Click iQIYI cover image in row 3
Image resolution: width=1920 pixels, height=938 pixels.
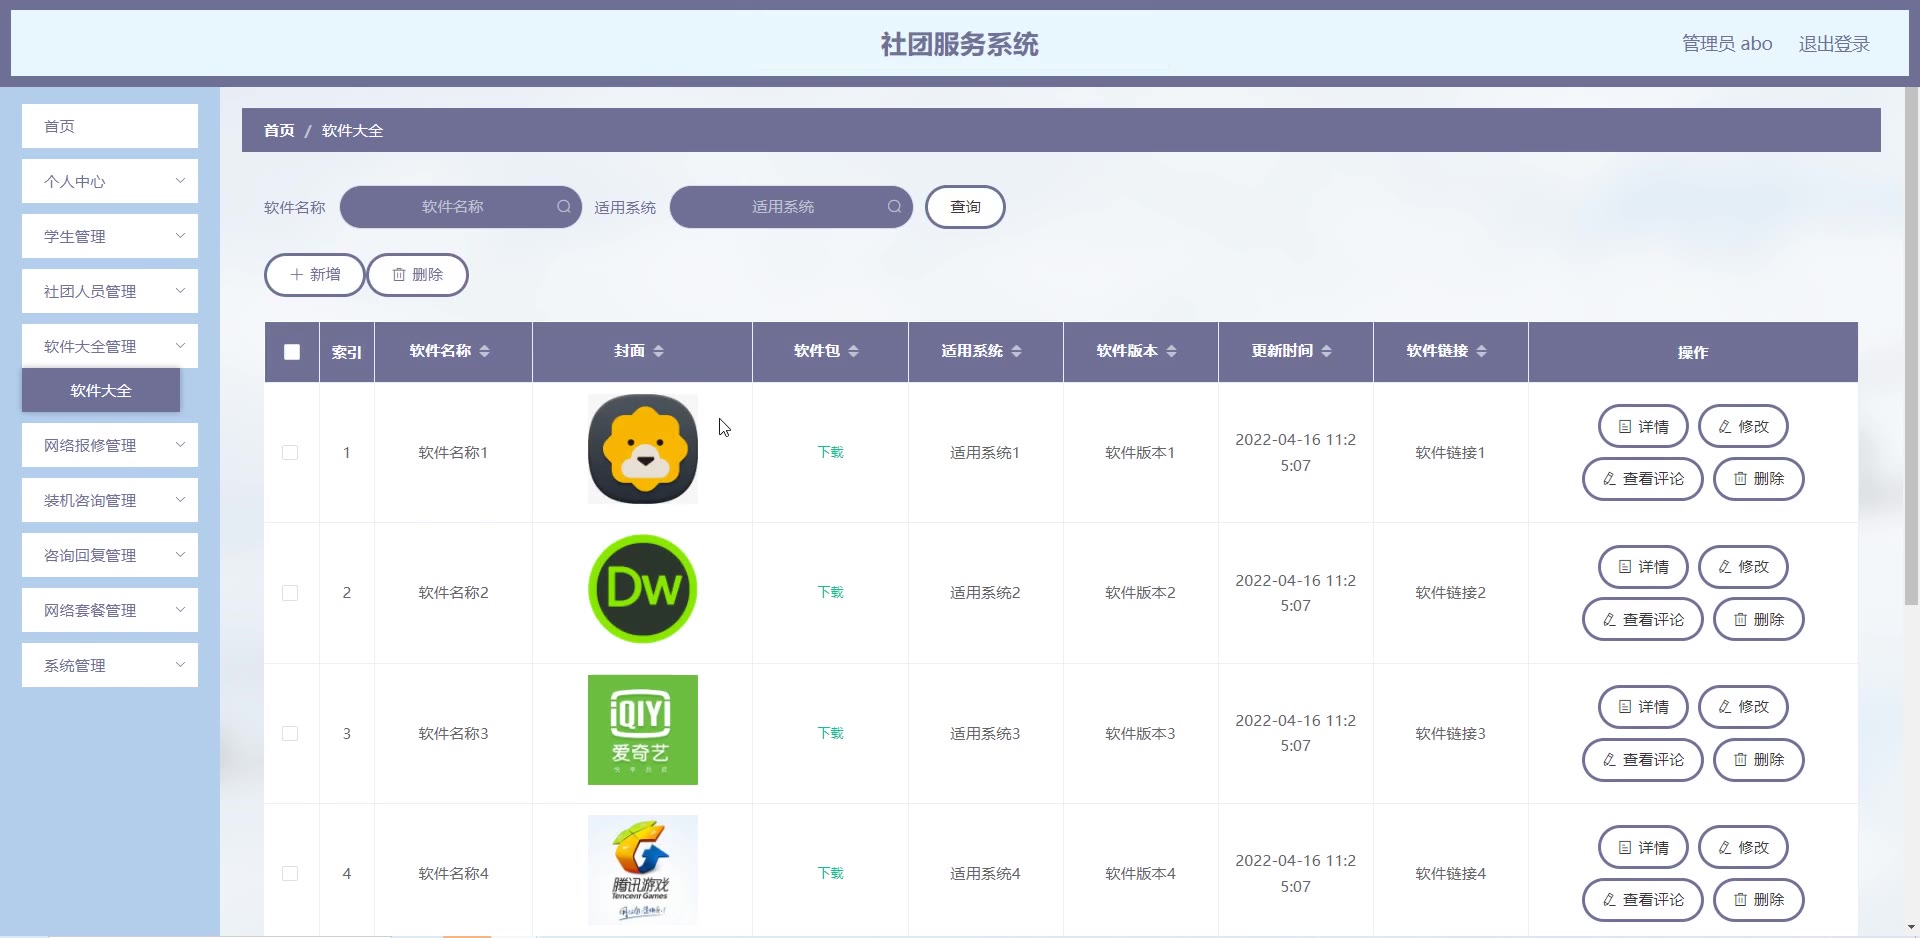pyautogui.click(x=643, y=730)
